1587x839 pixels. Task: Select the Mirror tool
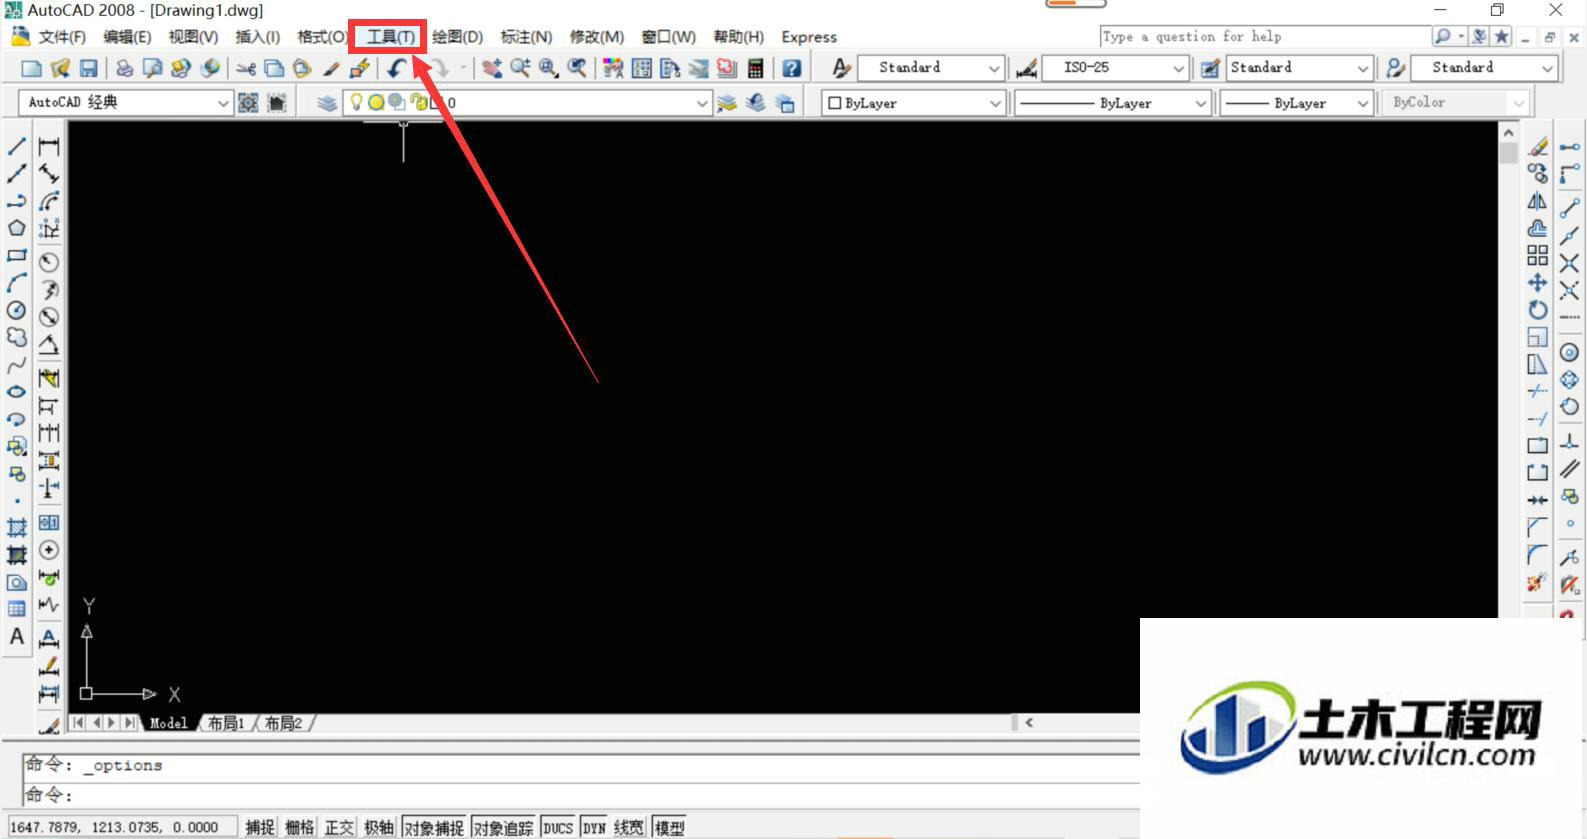pyautogui.click(x=1538, y=201)
